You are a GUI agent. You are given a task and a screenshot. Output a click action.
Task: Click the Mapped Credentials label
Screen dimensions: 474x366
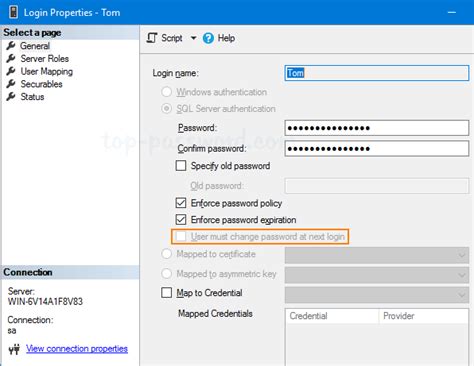click(x=215, y=313)
